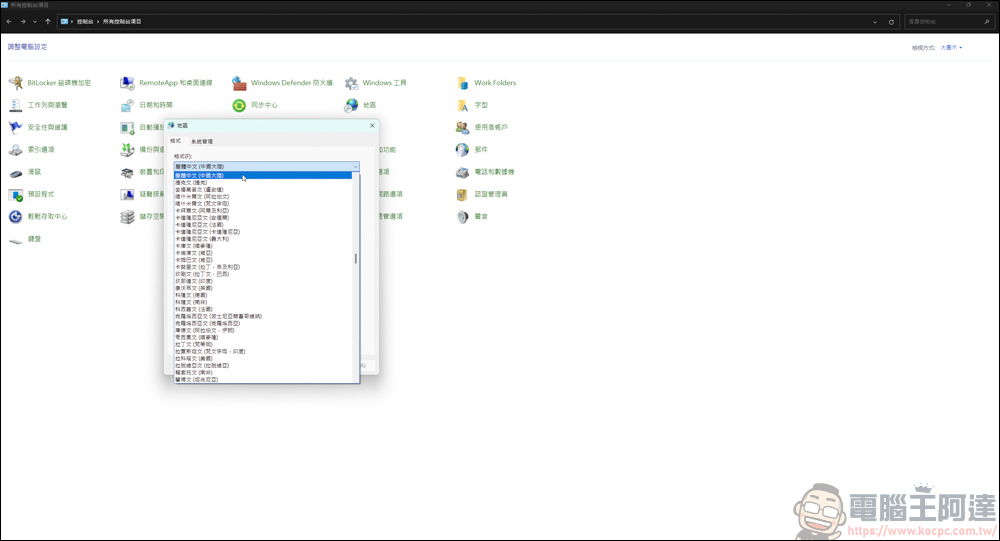Select 卡達隆尼亞文 (義大利) format
1000x541 pixels.
[x=263, y=239]
